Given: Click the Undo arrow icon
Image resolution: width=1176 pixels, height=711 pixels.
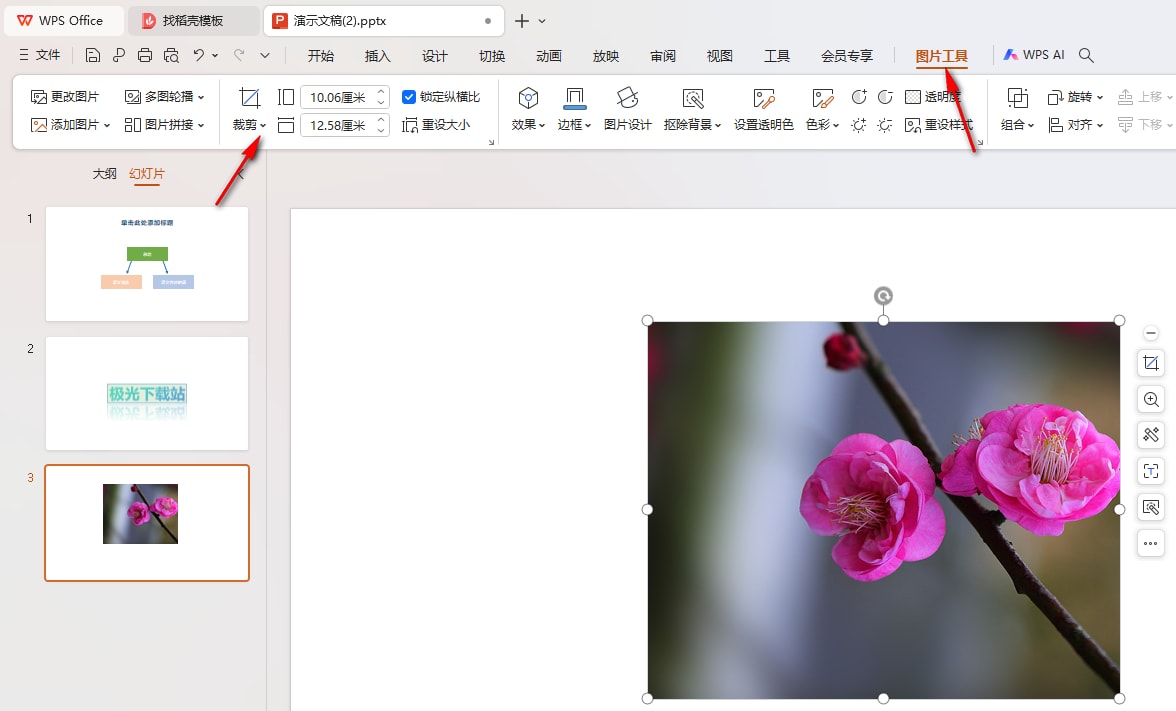Looking at the screenshot, I should pyautogui.click(x=199, y=55).
